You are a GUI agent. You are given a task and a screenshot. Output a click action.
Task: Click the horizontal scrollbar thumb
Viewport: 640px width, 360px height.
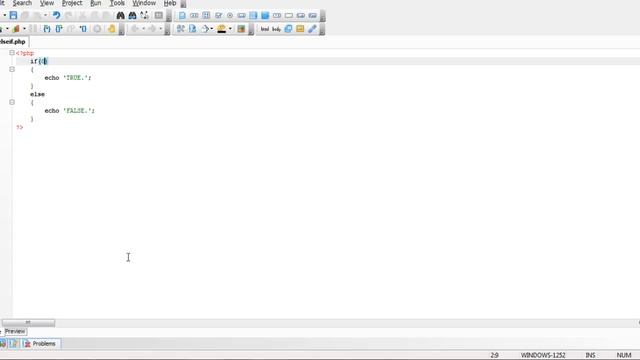tap(28, 322)
